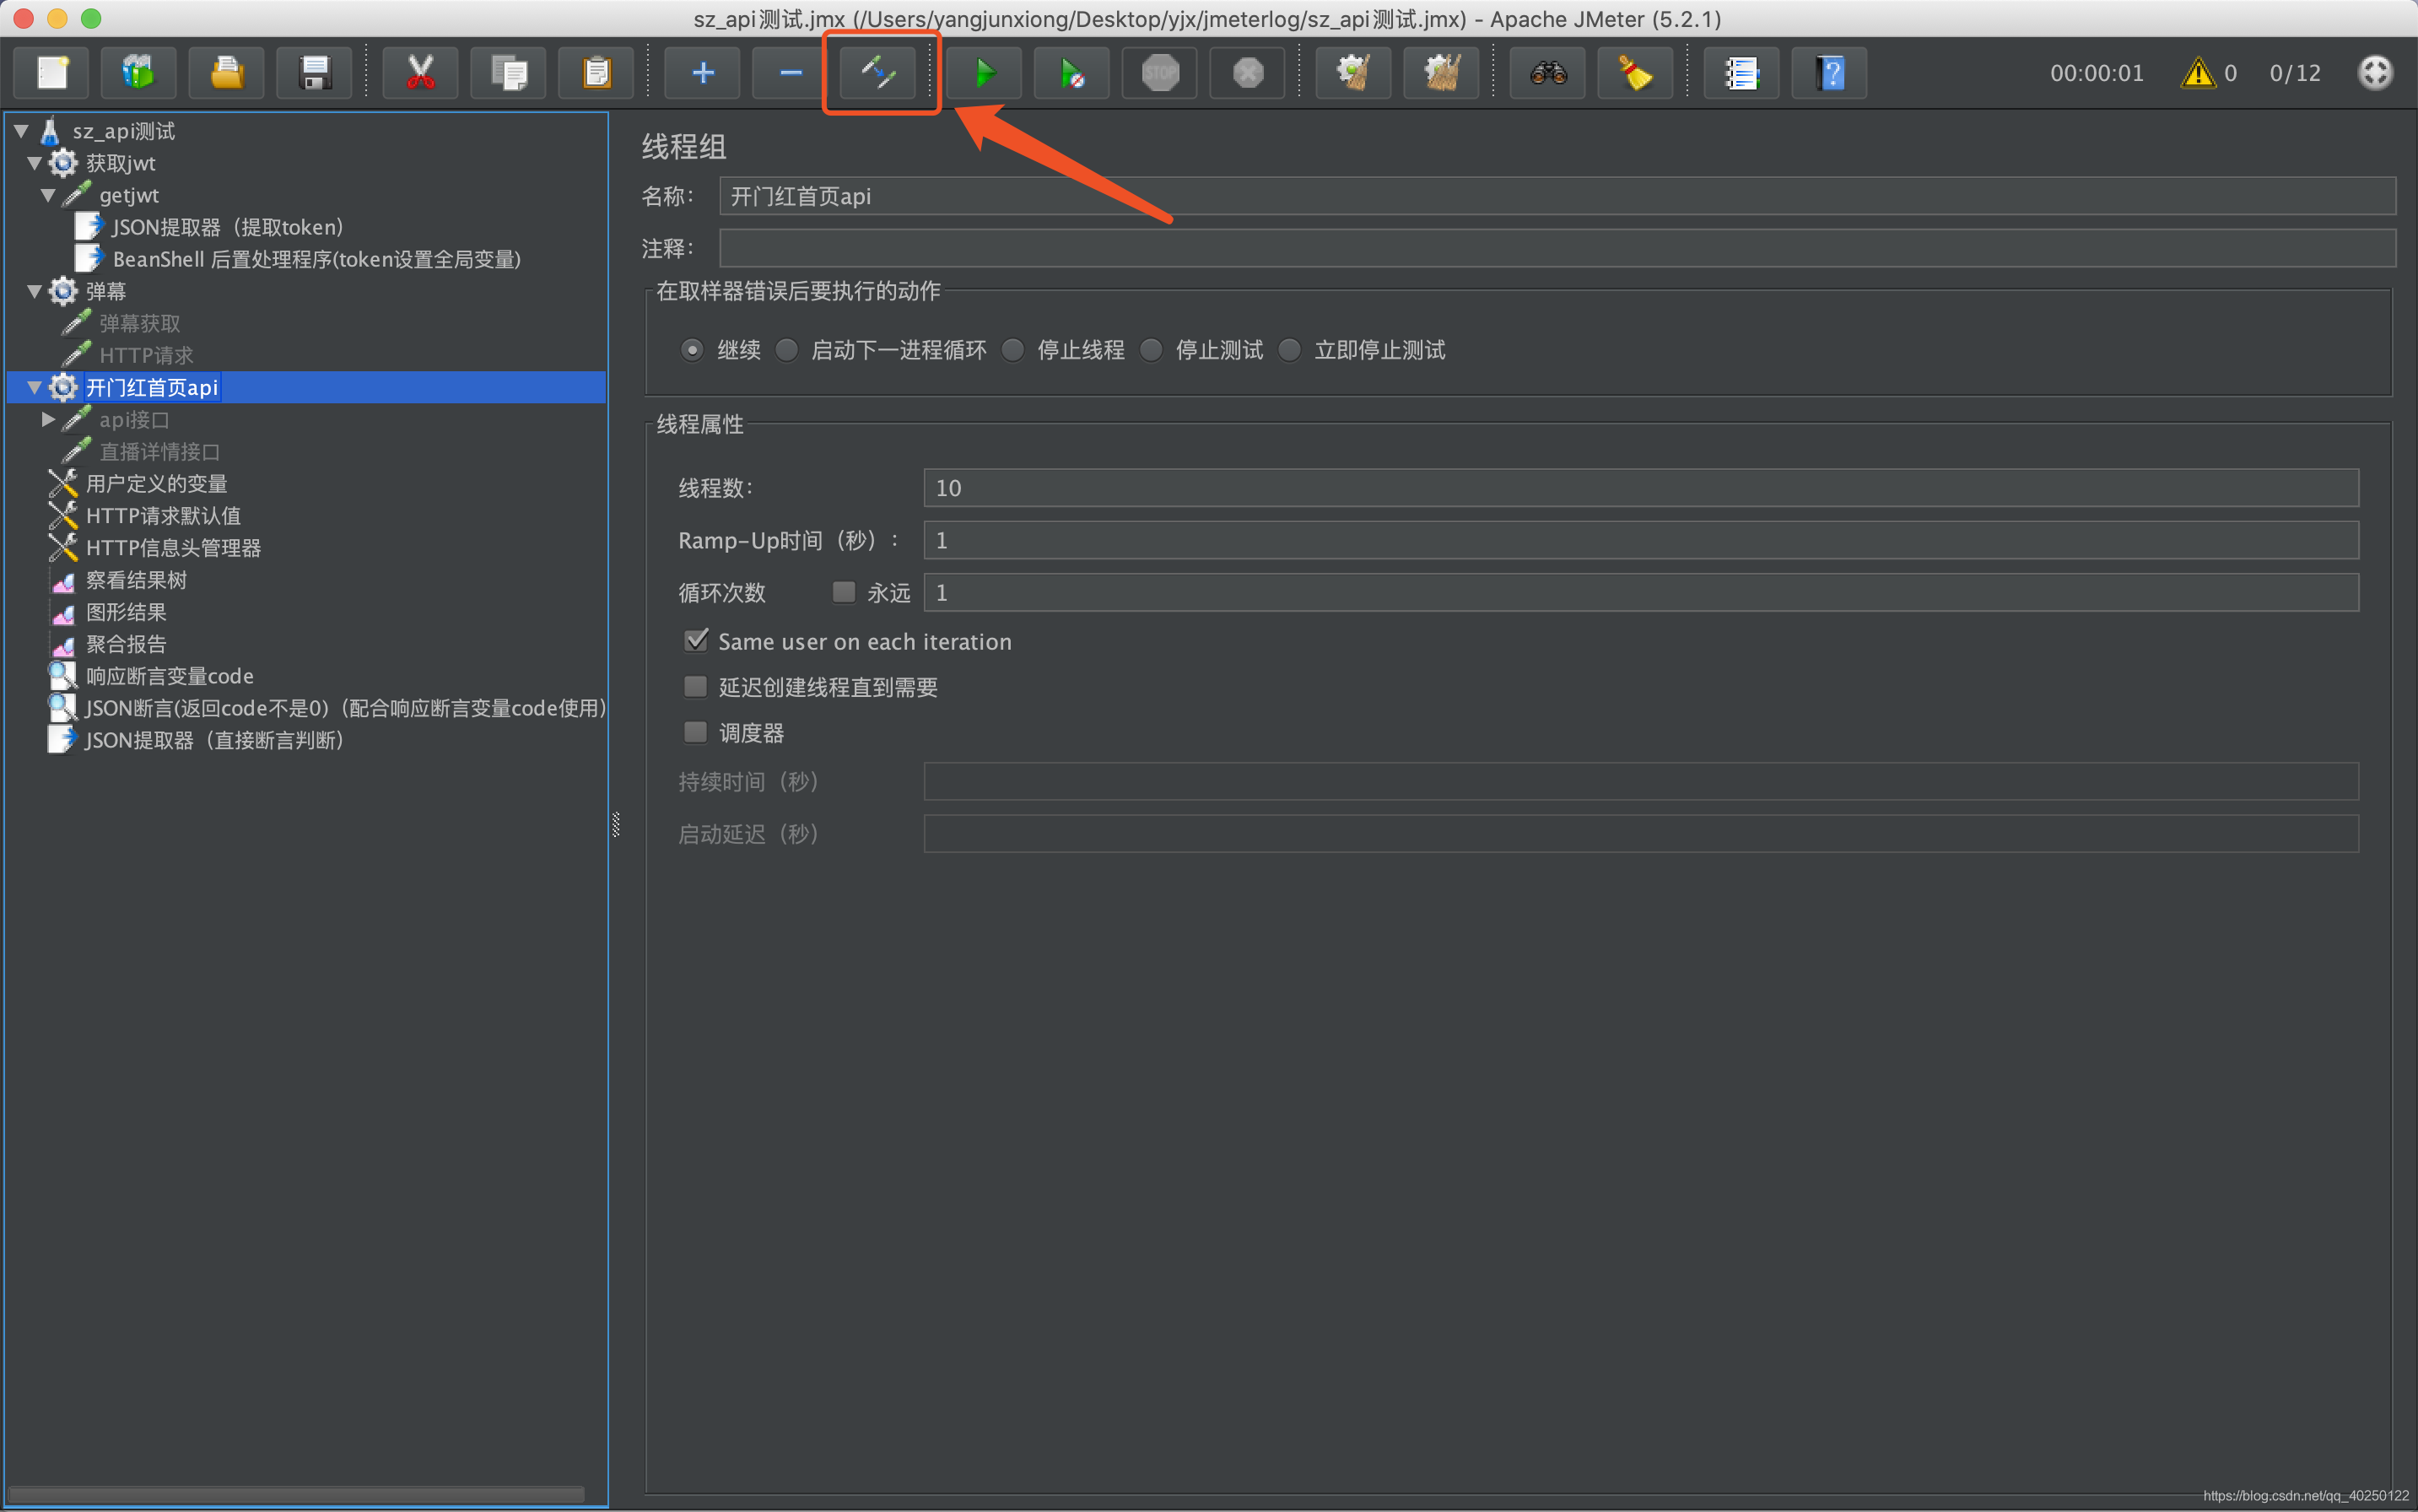2418x1512 pixels.
Task: Open the Search binoculars icon
Action: 1547,73
